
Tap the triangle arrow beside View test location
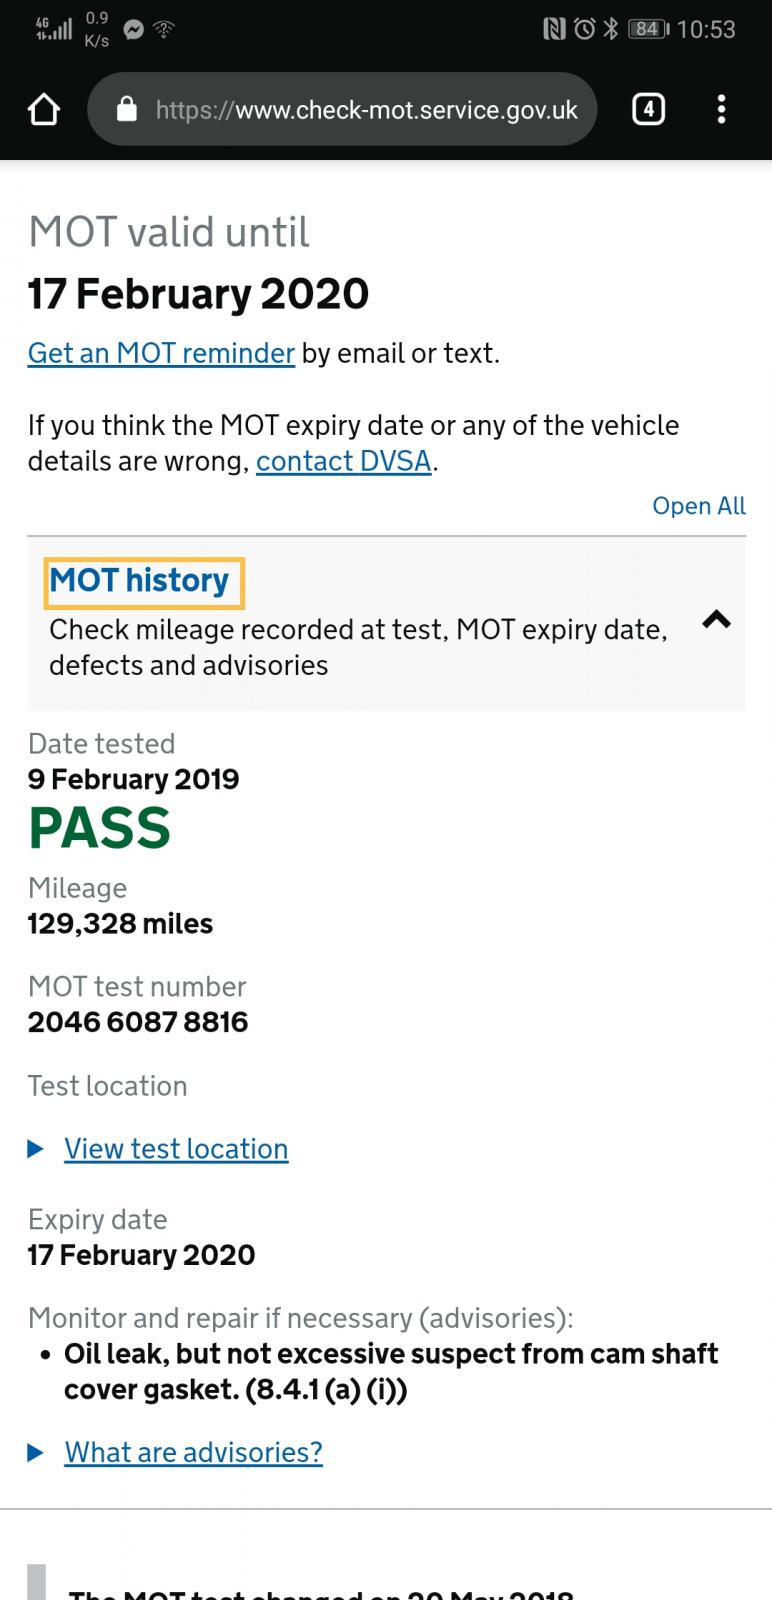coord(36,1149)
